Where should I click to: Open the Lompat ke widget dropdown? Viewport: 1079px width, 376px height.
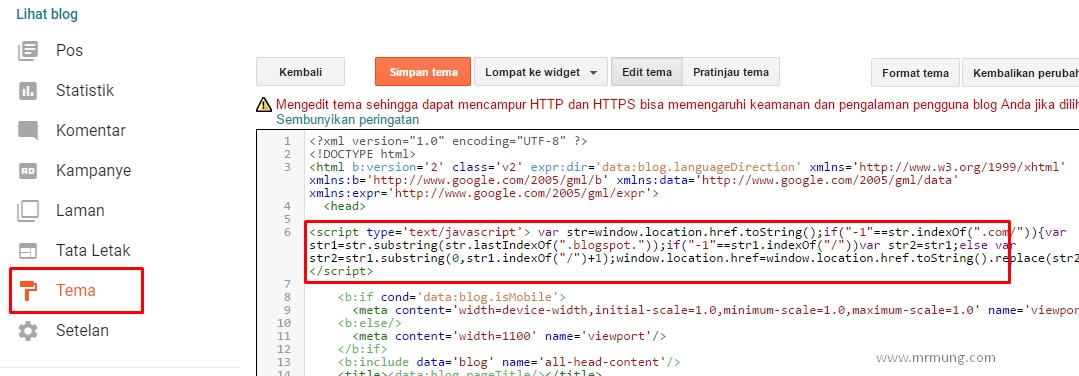(x=540, y=72)
